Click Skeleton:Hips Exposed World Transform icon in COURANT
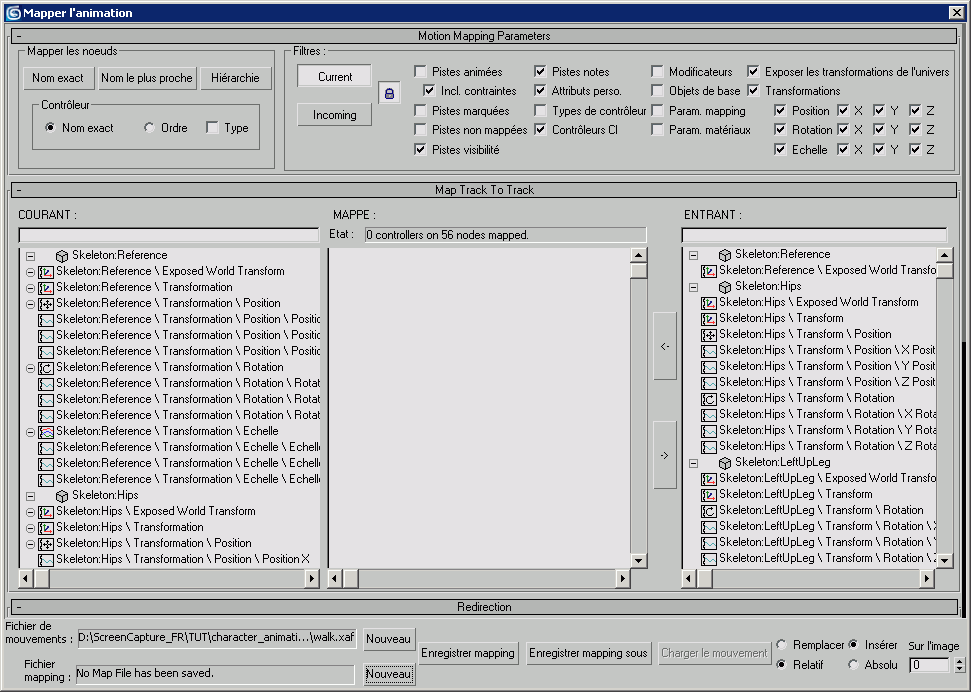The width and height of the screenshot is (971, 692). [x=46, y=512]
